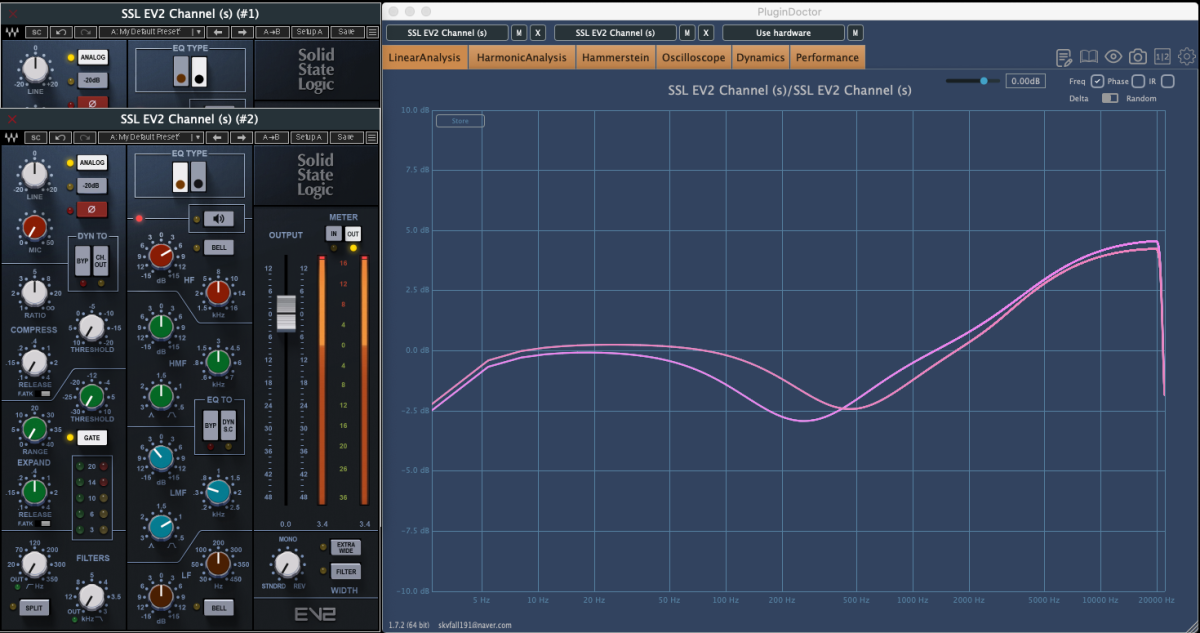Mute the Use hardware slot with M
This screenshot has height=633, width=1200.
click(855, 33)
